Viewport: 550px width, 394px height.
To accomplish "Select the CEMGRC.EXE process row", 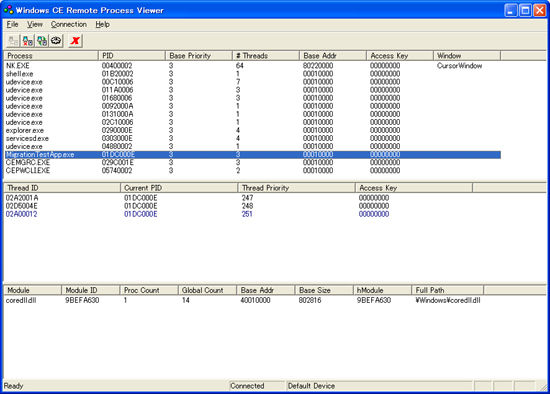I will tap(252, 162).
